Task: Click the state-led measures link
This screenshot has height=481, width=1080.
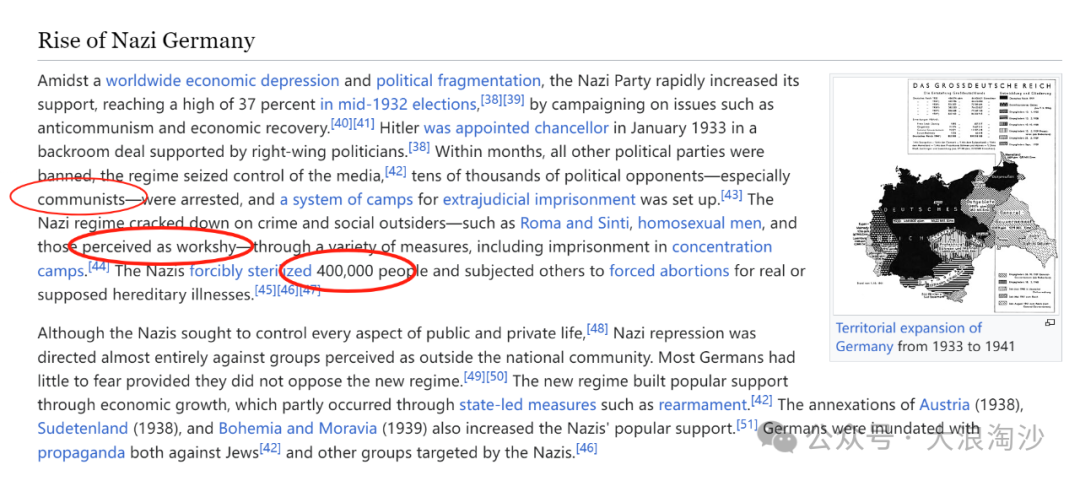Action: pyautogui.click(x=528, y=405)
